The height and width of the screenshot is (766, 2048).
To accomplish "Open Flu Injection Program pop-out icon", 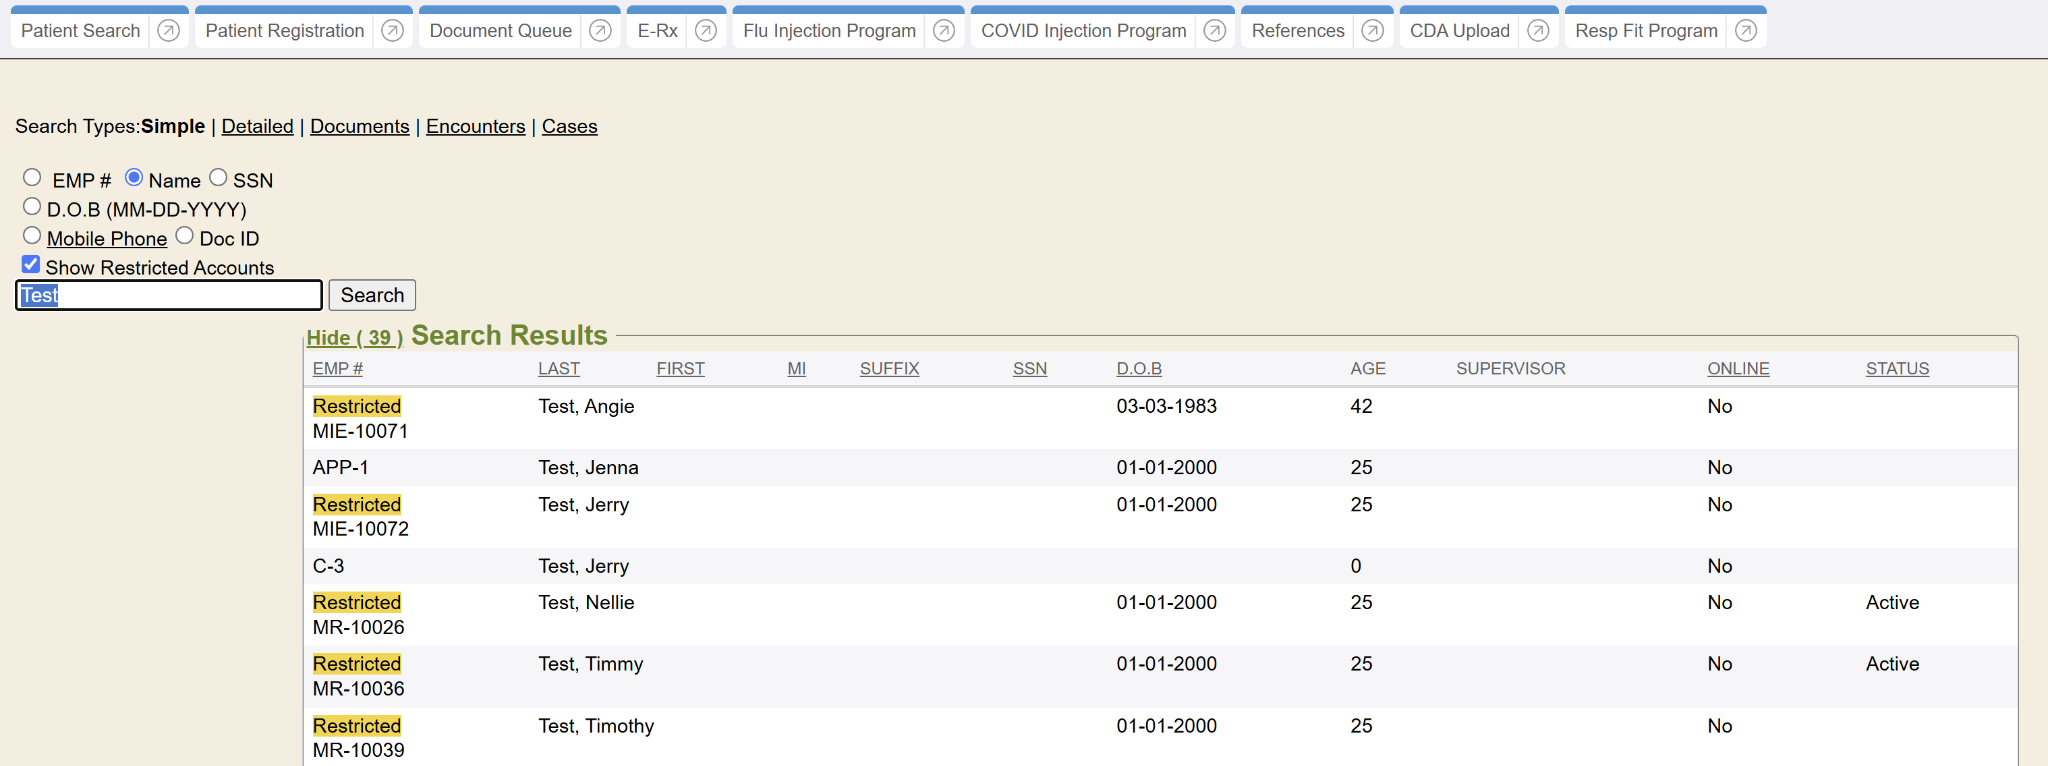I will [944, 31].
